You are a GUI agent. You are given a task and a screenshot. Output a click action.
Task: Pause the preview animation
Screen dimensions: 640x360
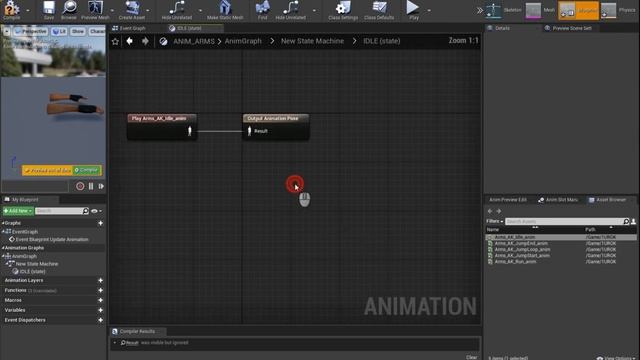click(x=91, y=186)
